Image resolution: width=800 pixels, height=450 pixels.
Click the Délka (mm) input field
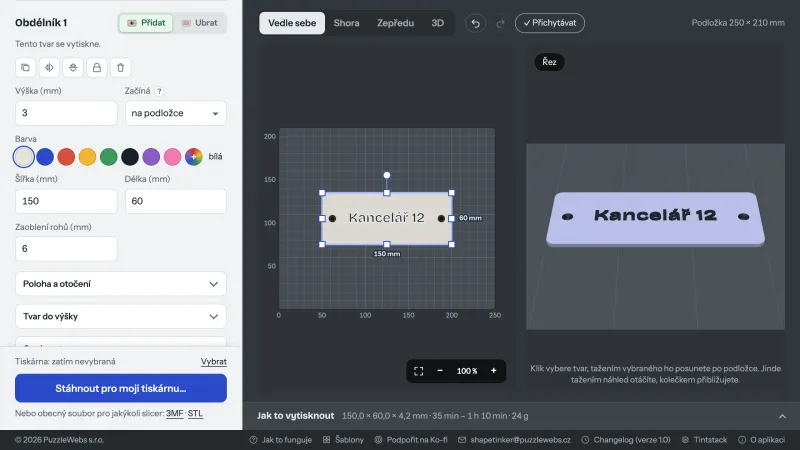[176, 201]
